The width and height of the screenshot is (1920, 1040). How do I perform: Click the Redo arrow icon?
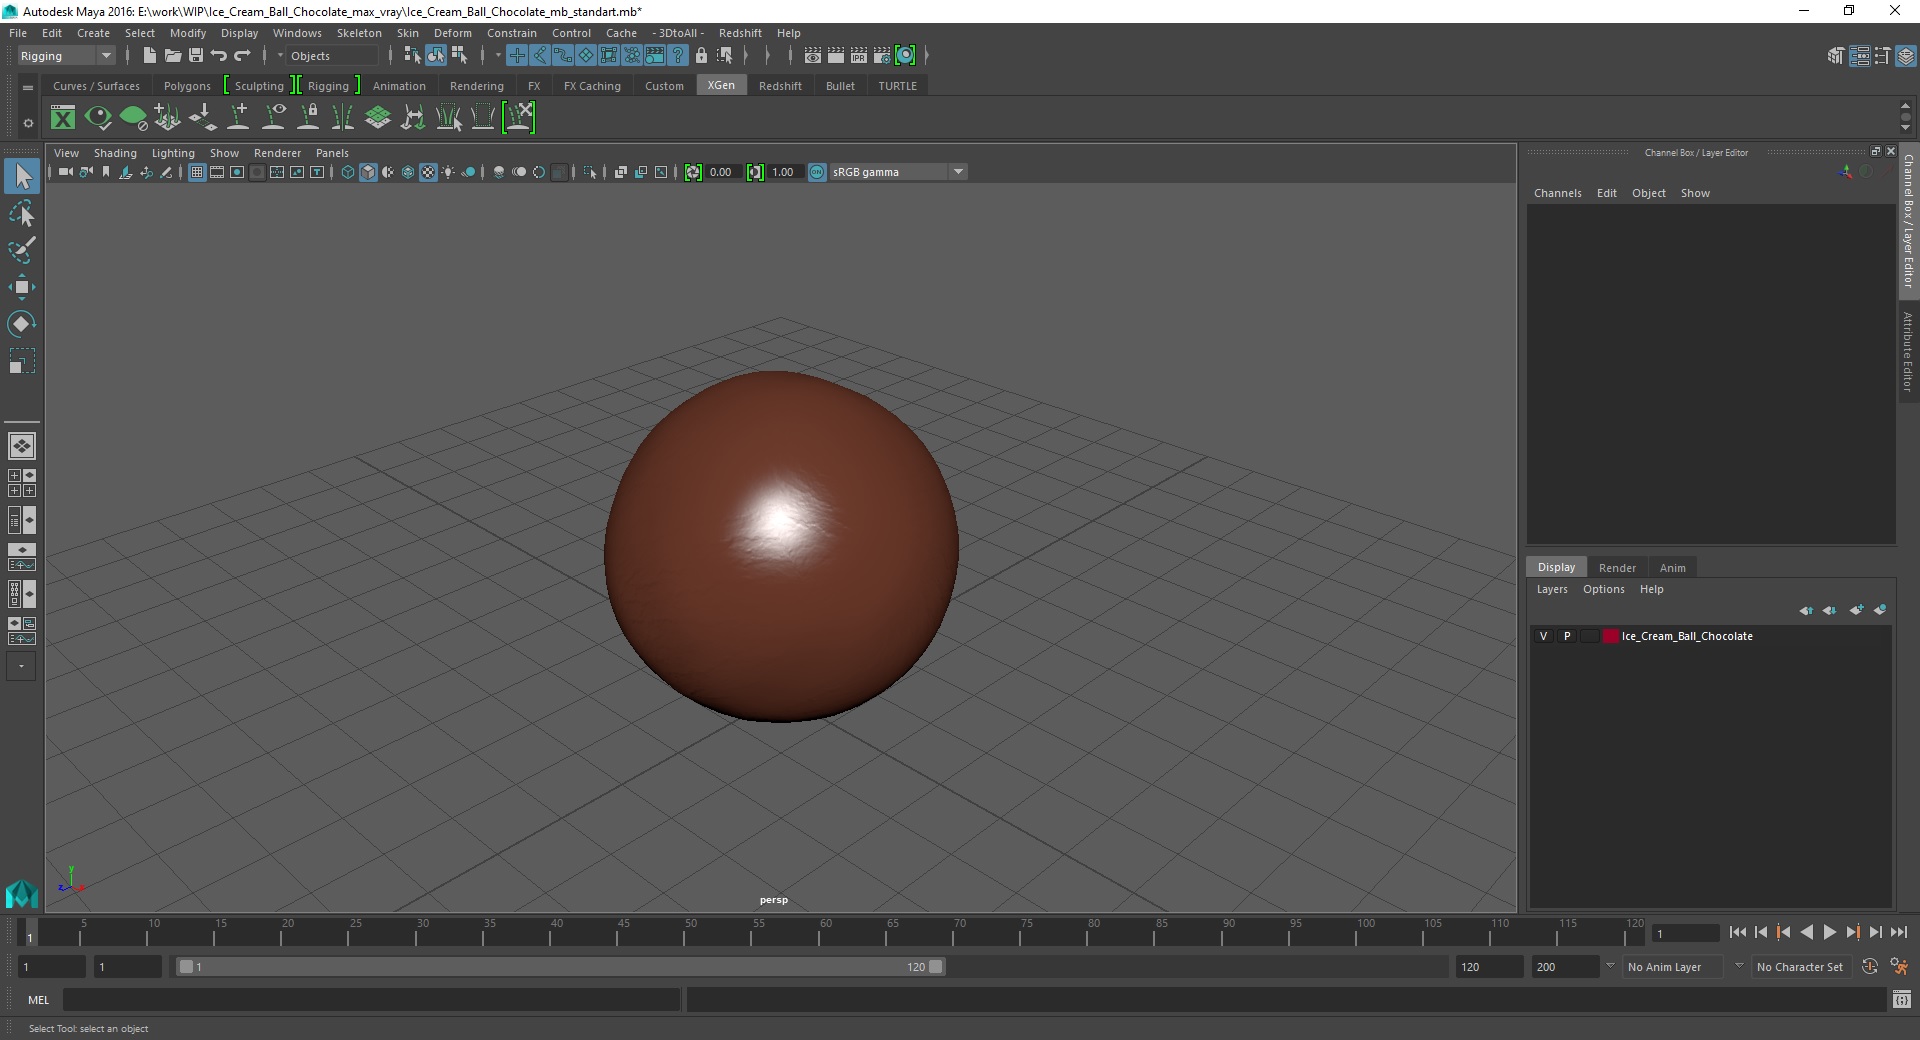pos(242,56)
